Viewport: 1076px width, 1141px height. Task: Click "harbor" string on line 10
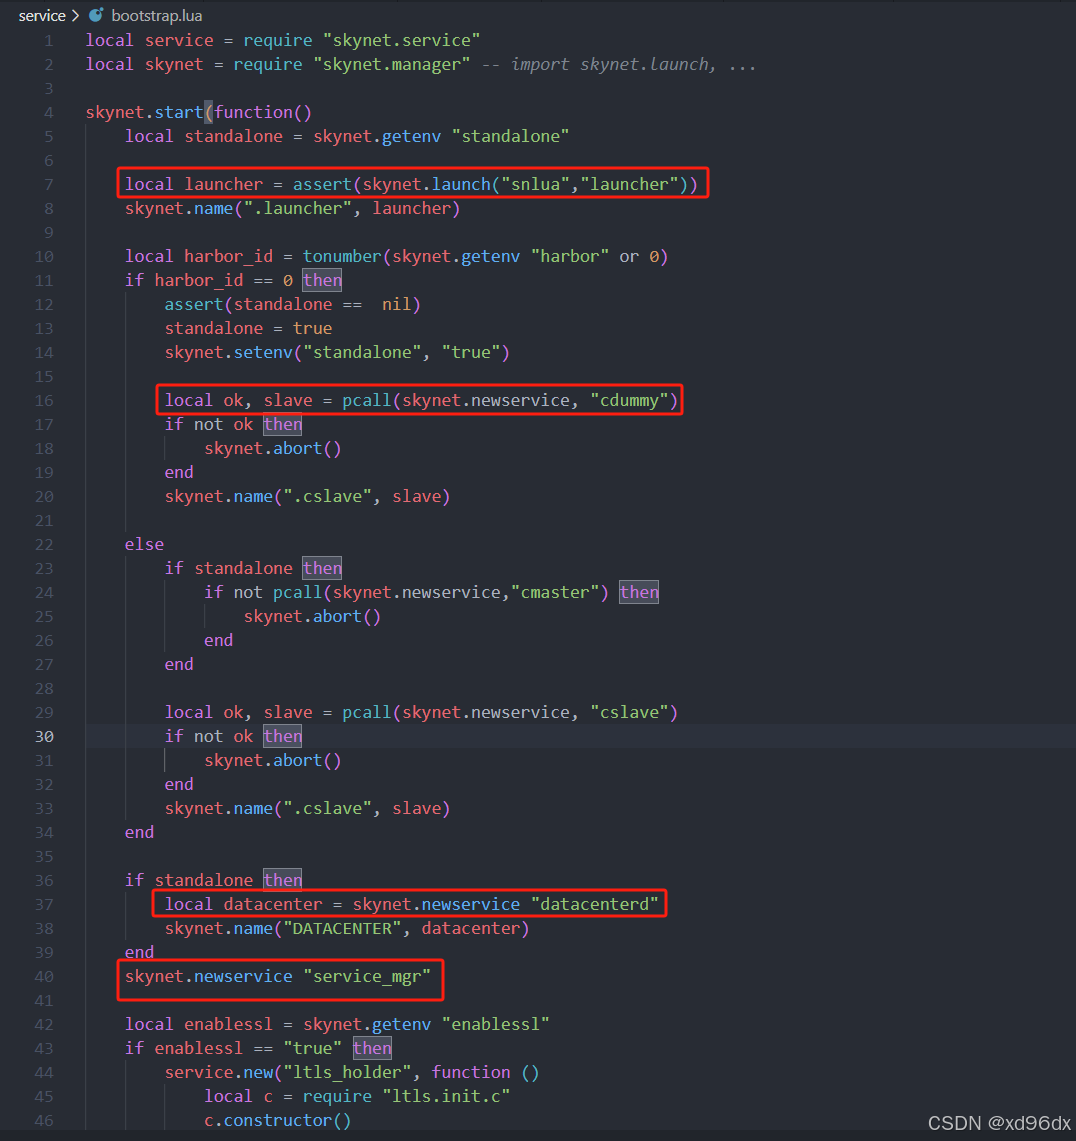point(570,256)
